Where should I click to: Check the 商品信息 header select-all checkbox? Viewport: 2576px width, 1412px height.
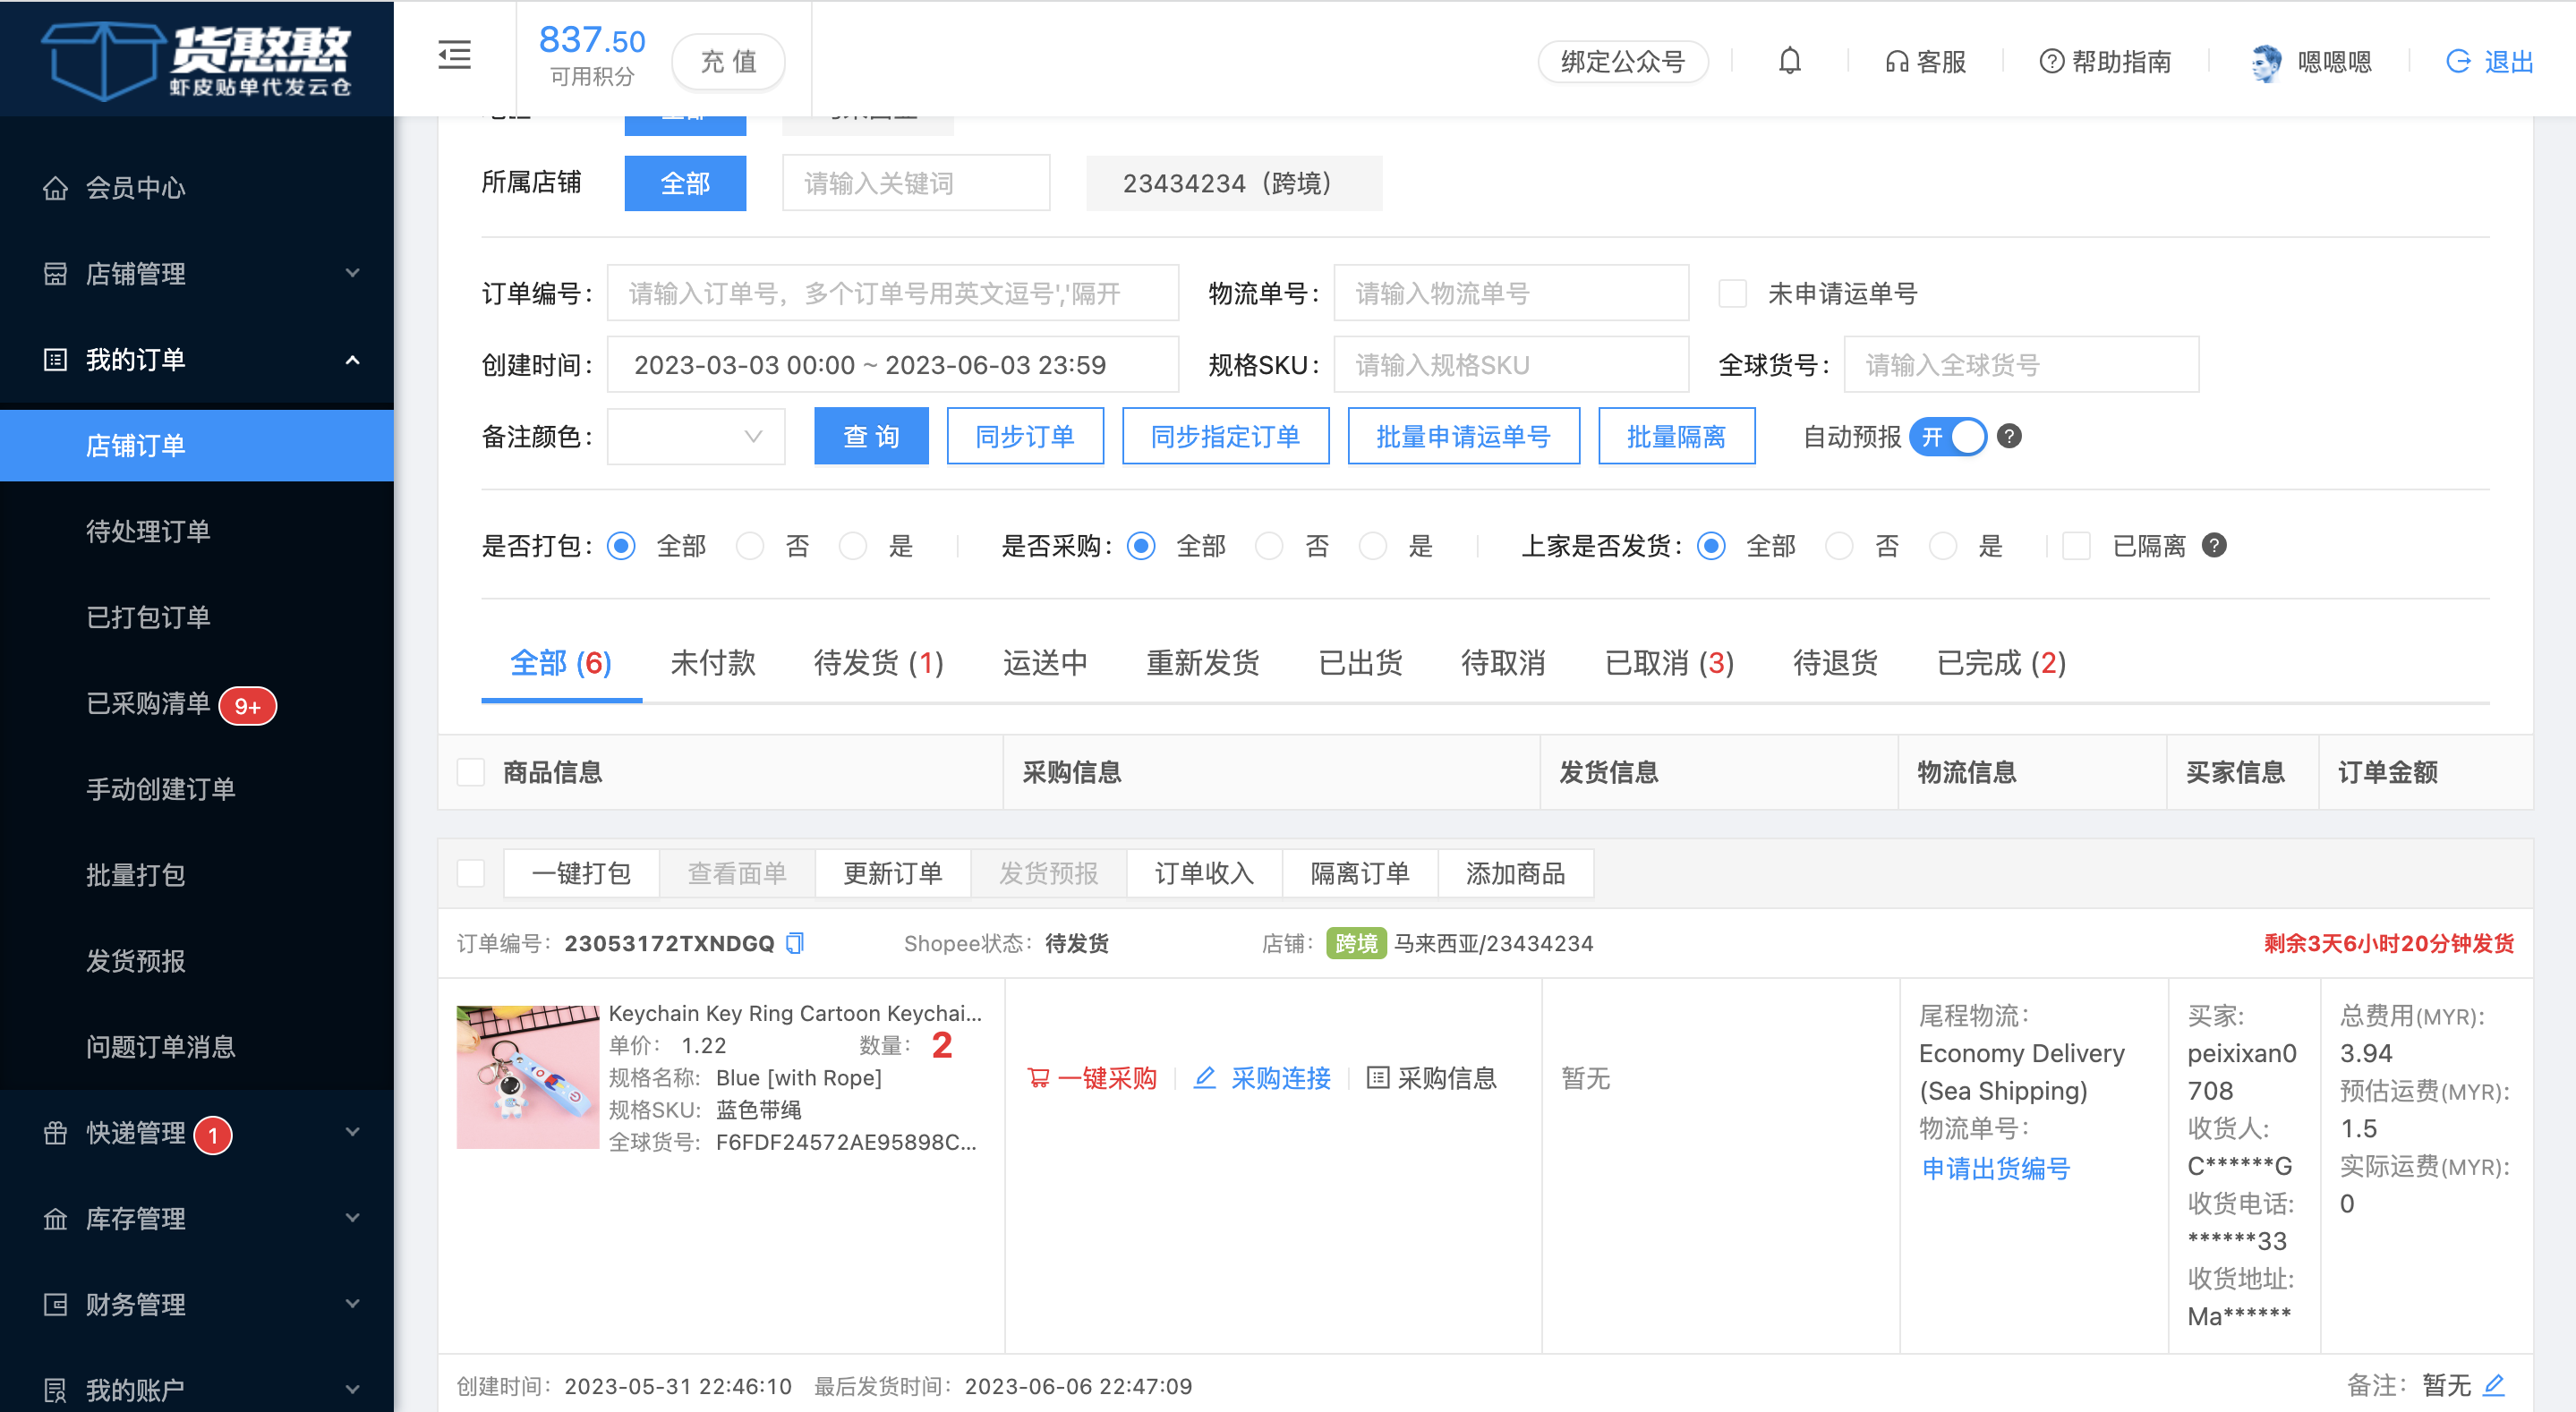471,772
